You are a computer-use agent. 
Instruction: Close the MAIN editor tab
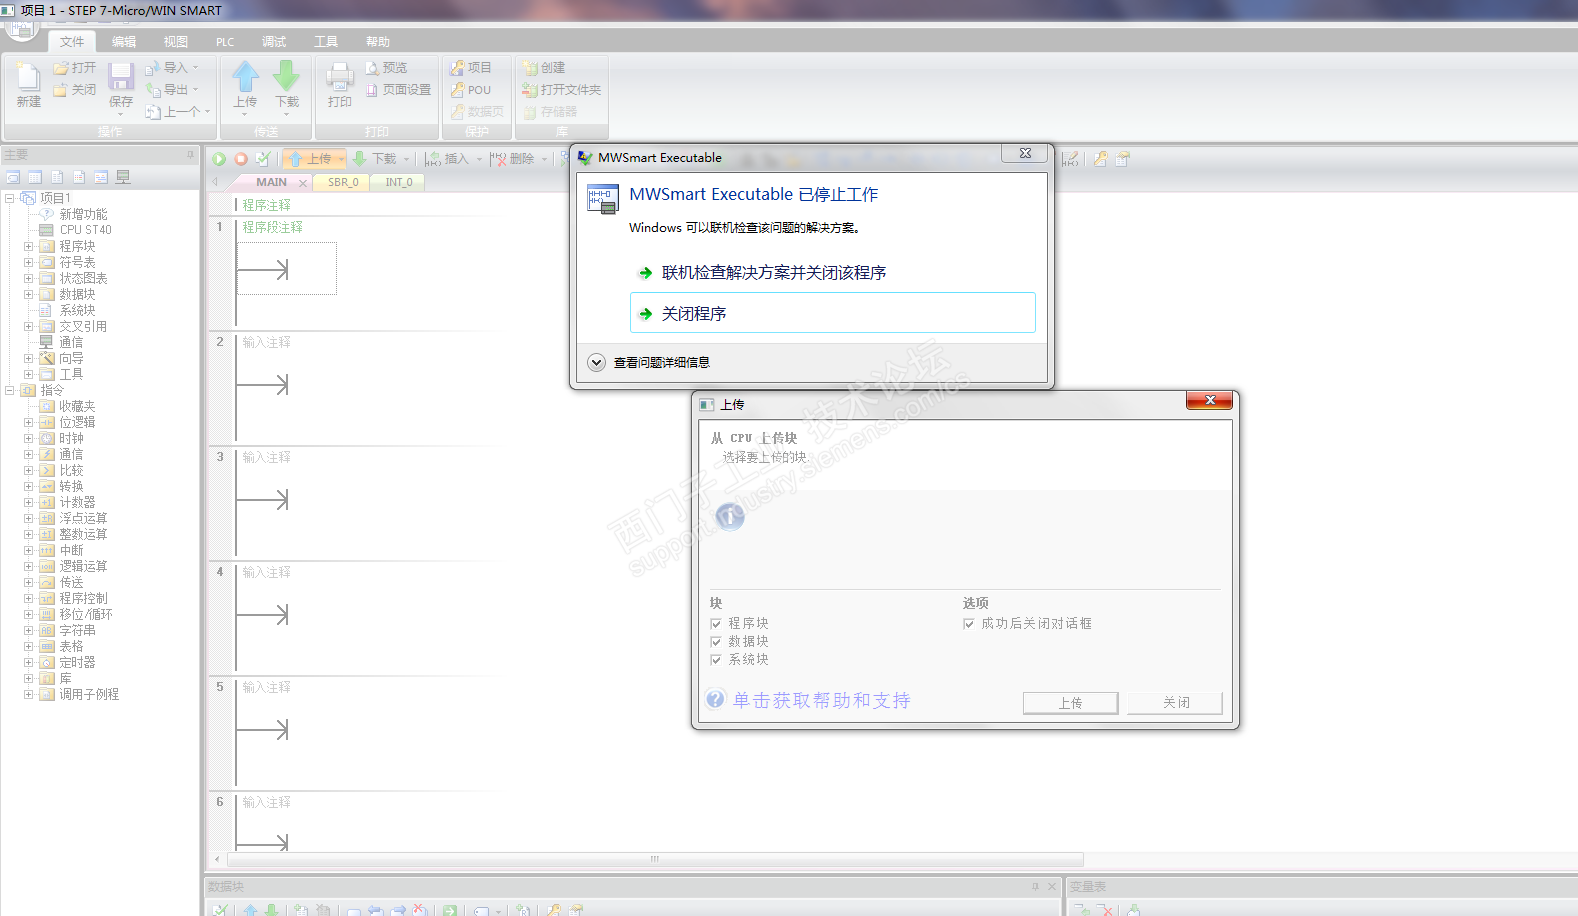click(303, 183)
